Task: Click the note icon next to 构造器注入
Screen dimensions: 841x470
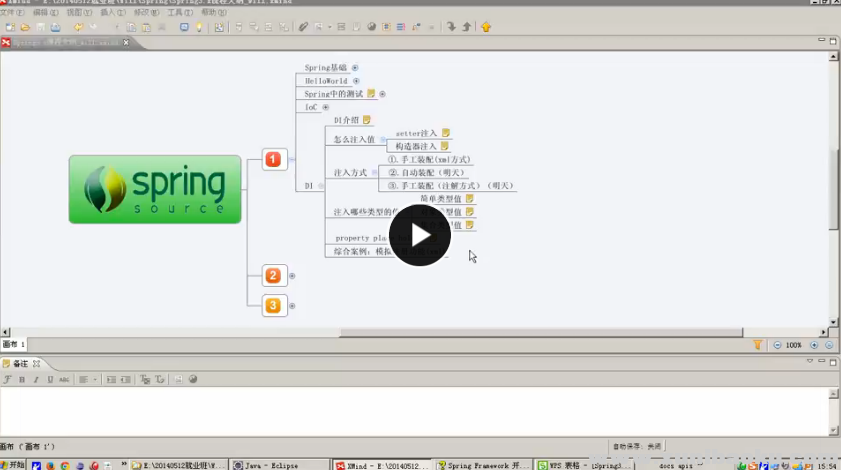Action: pos(446,147)
